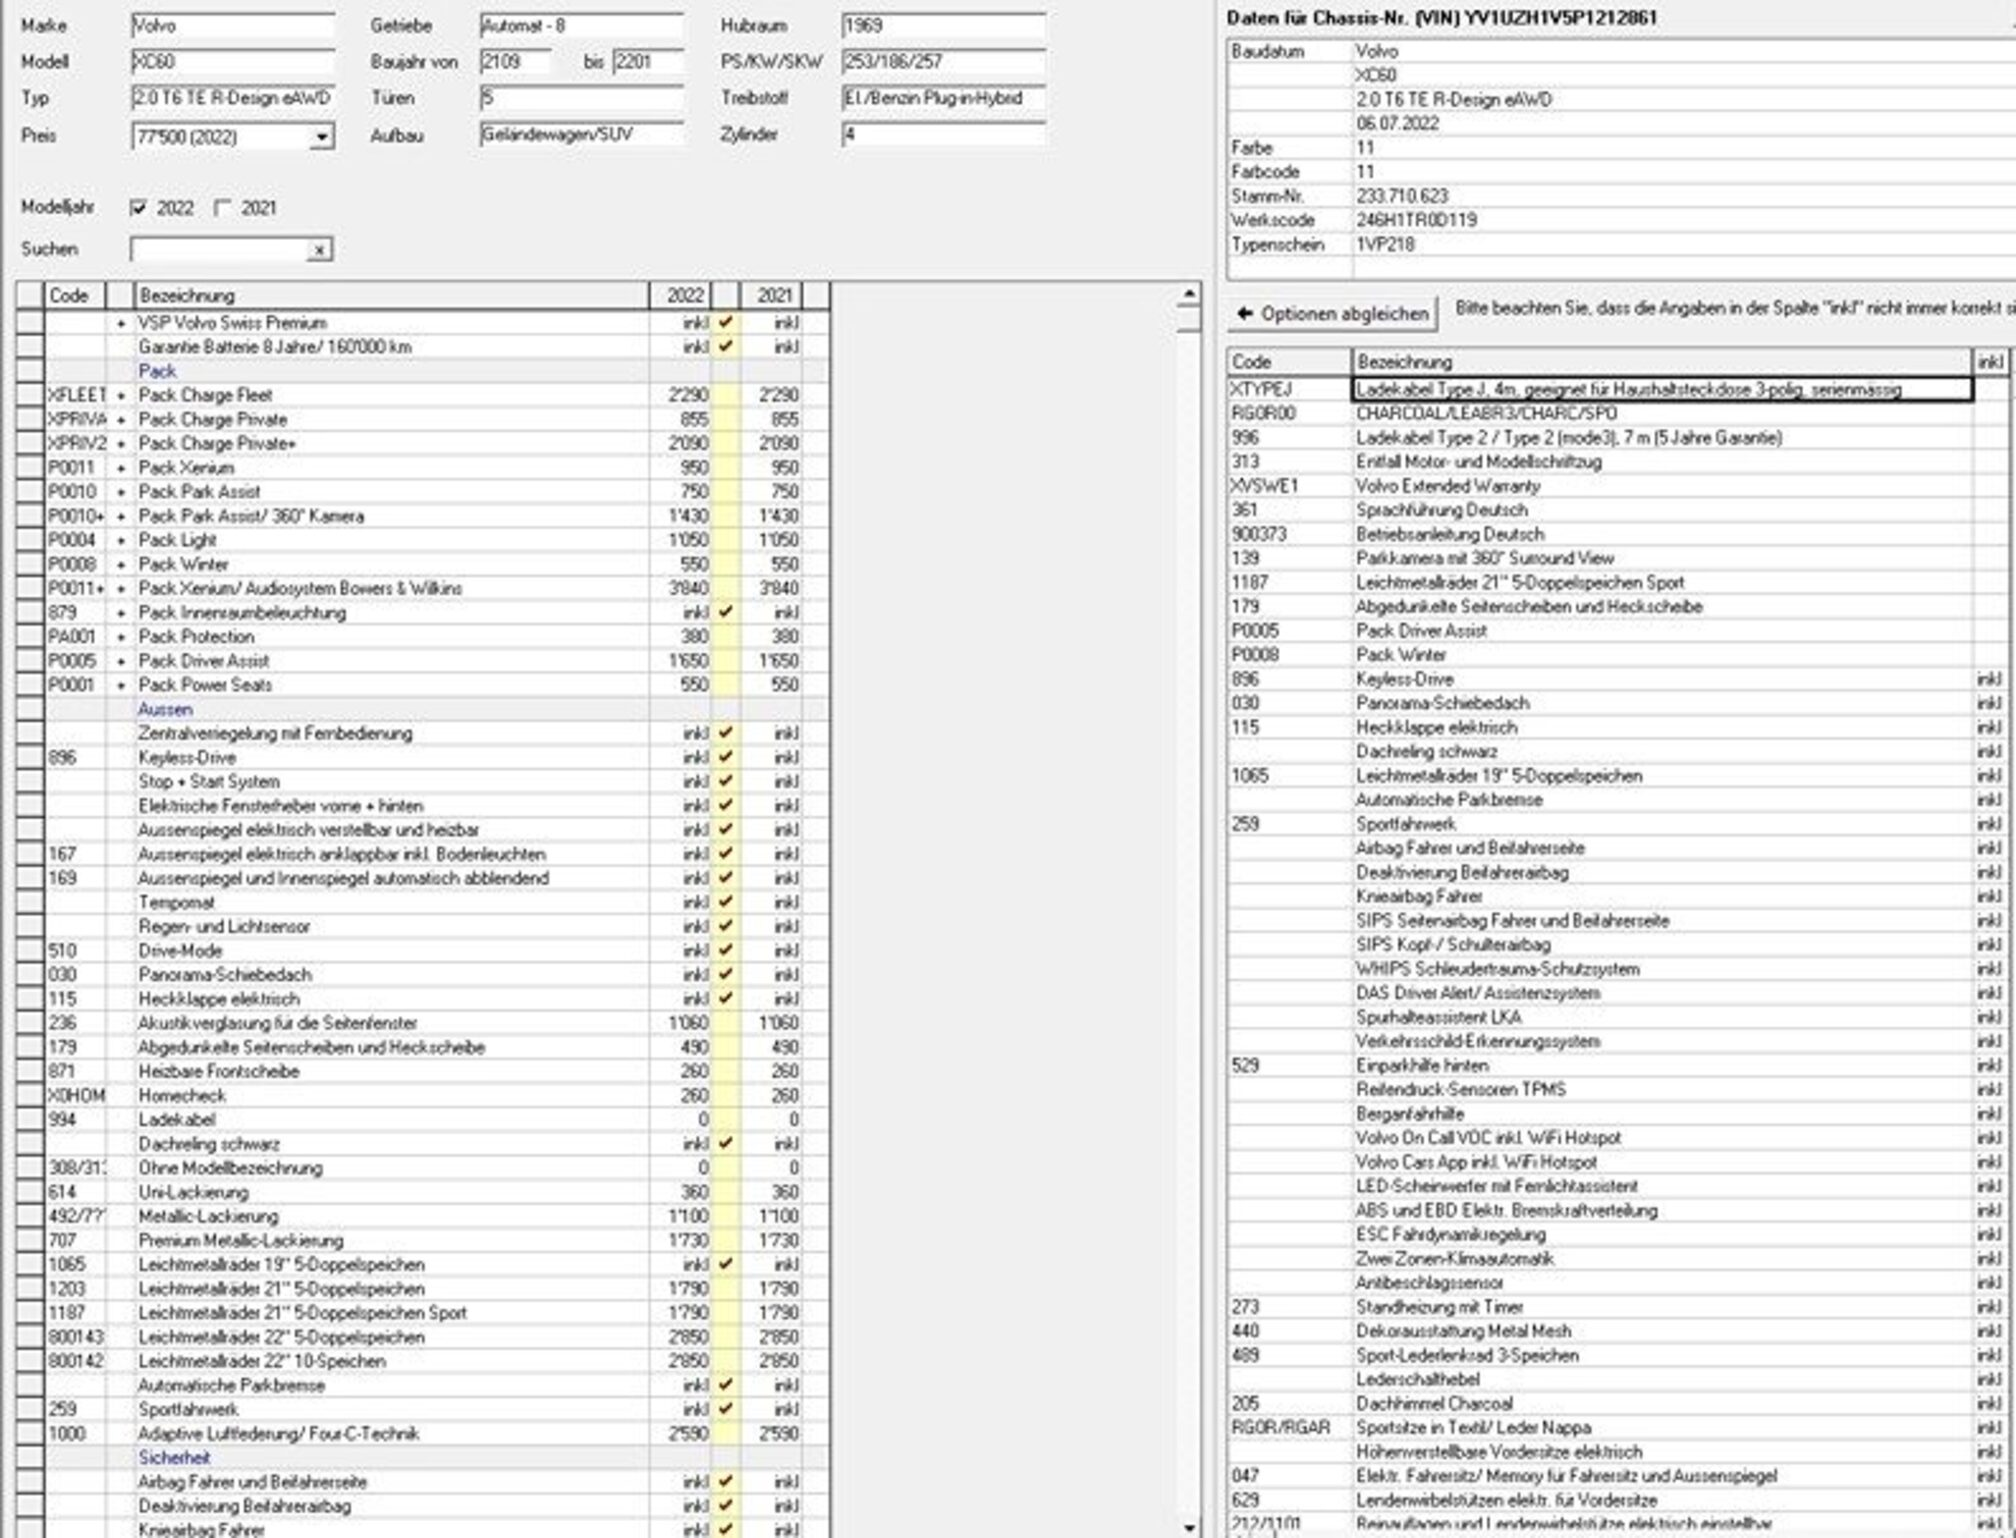This screenshot has height=1538, width=2016.
Task: Uncheck the 2022 Modelljahr checkbox
Action: click(x=139, y=208)
